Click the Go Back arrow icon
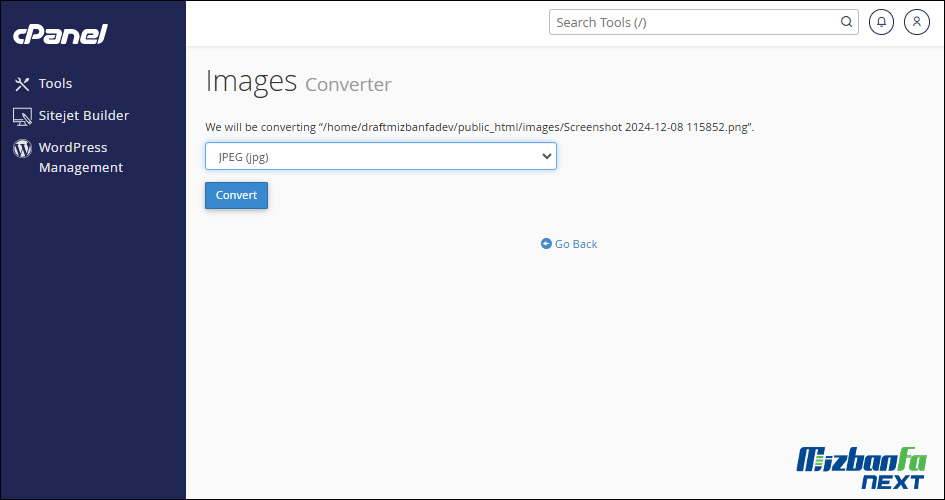This screenshot has width=945, height=500. coord(546,243)
